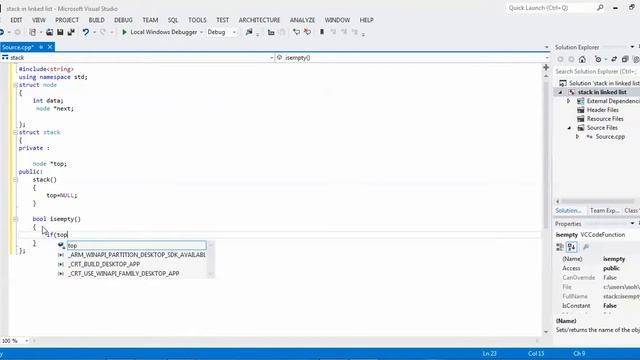Click the Save All toolbar icon
640x360 pixels.
[x=71, y=32]
